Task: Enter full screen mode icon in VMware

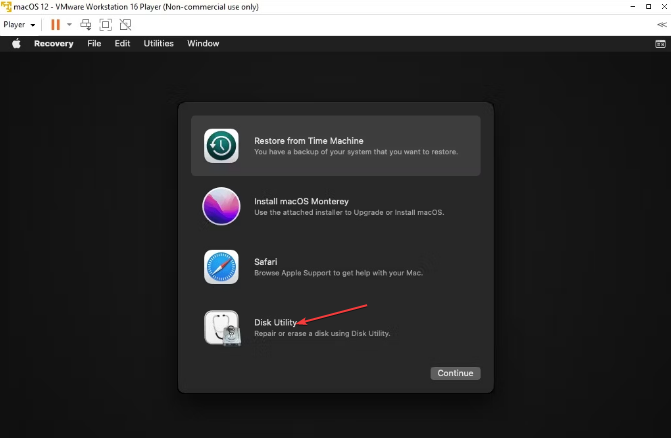Action: (105, 25)
